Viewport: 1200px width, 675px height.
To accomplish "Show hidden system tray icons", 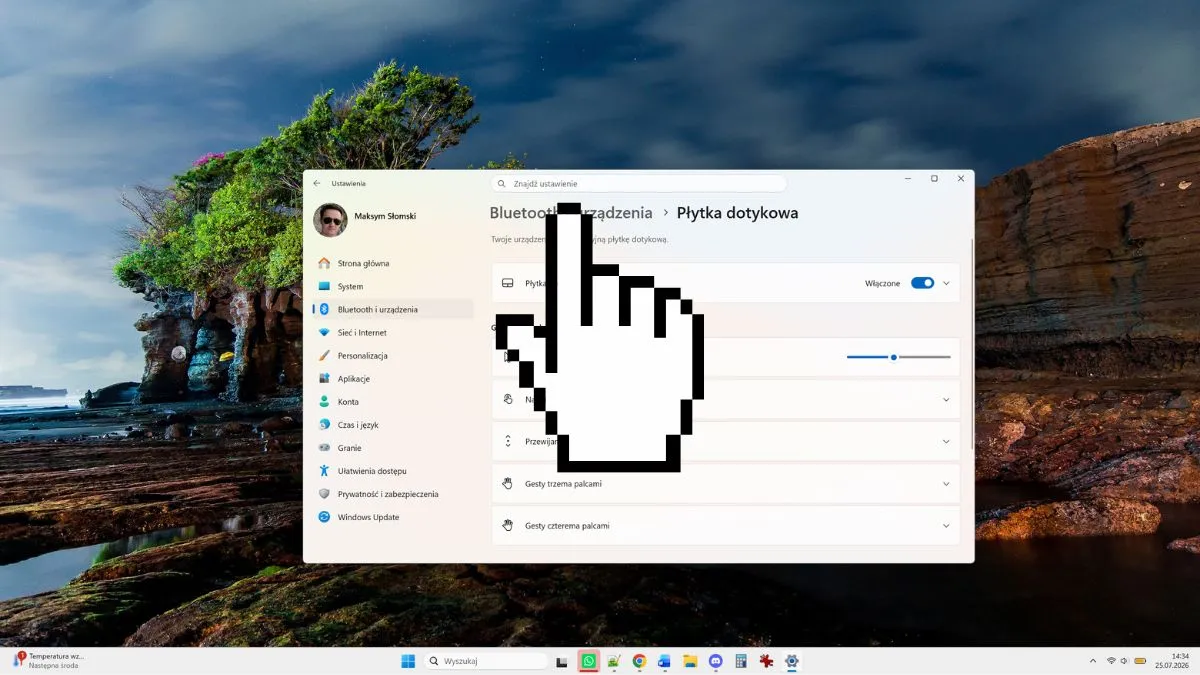I will point(1092,661).
